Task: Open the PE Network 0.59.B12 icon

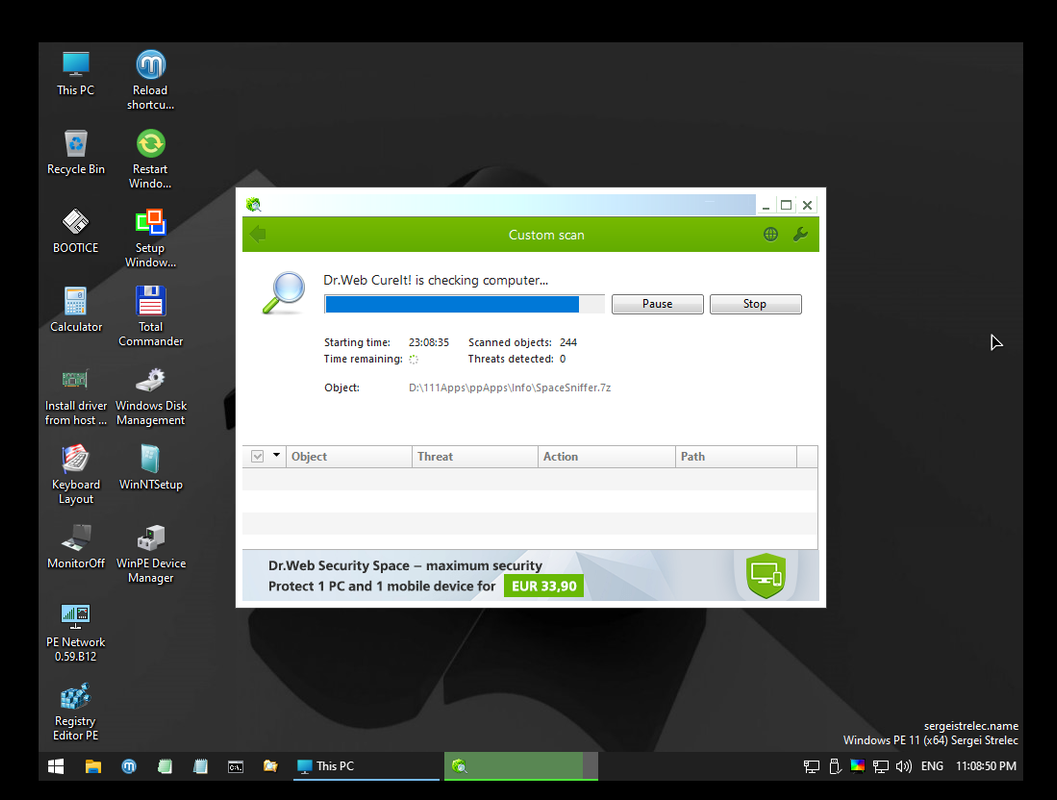Action: tap(76, 632)
